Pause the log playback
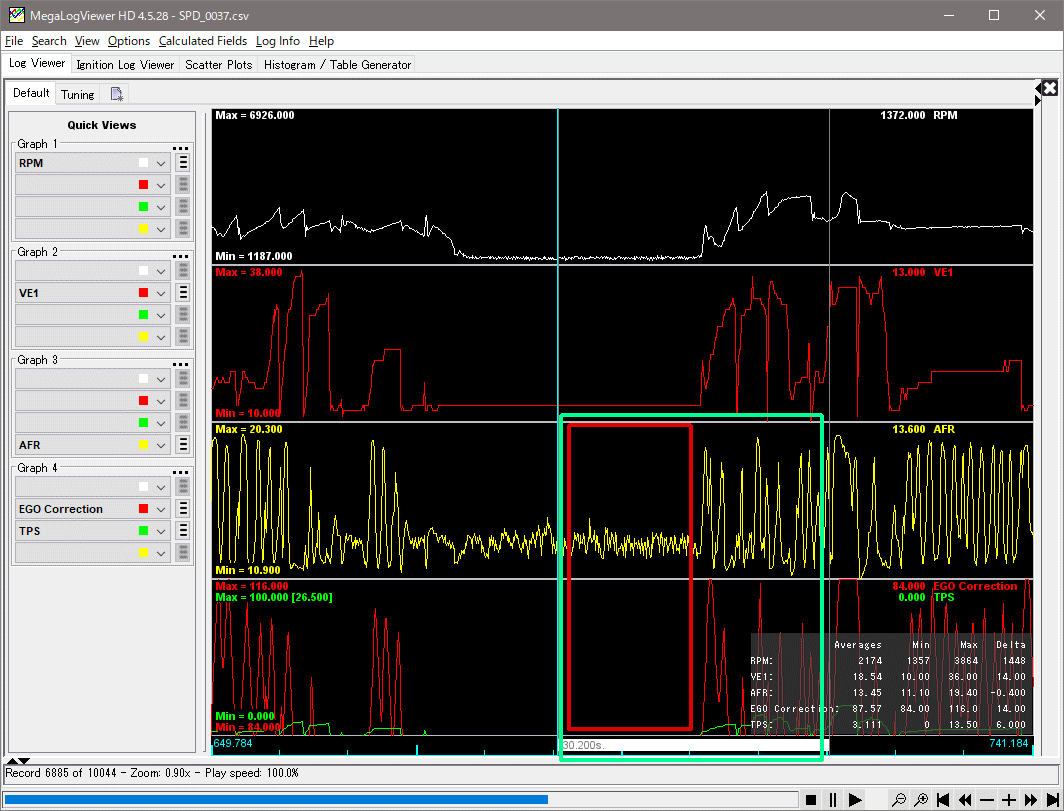This screenshot has width=1064, height=811. pos(832,800)
